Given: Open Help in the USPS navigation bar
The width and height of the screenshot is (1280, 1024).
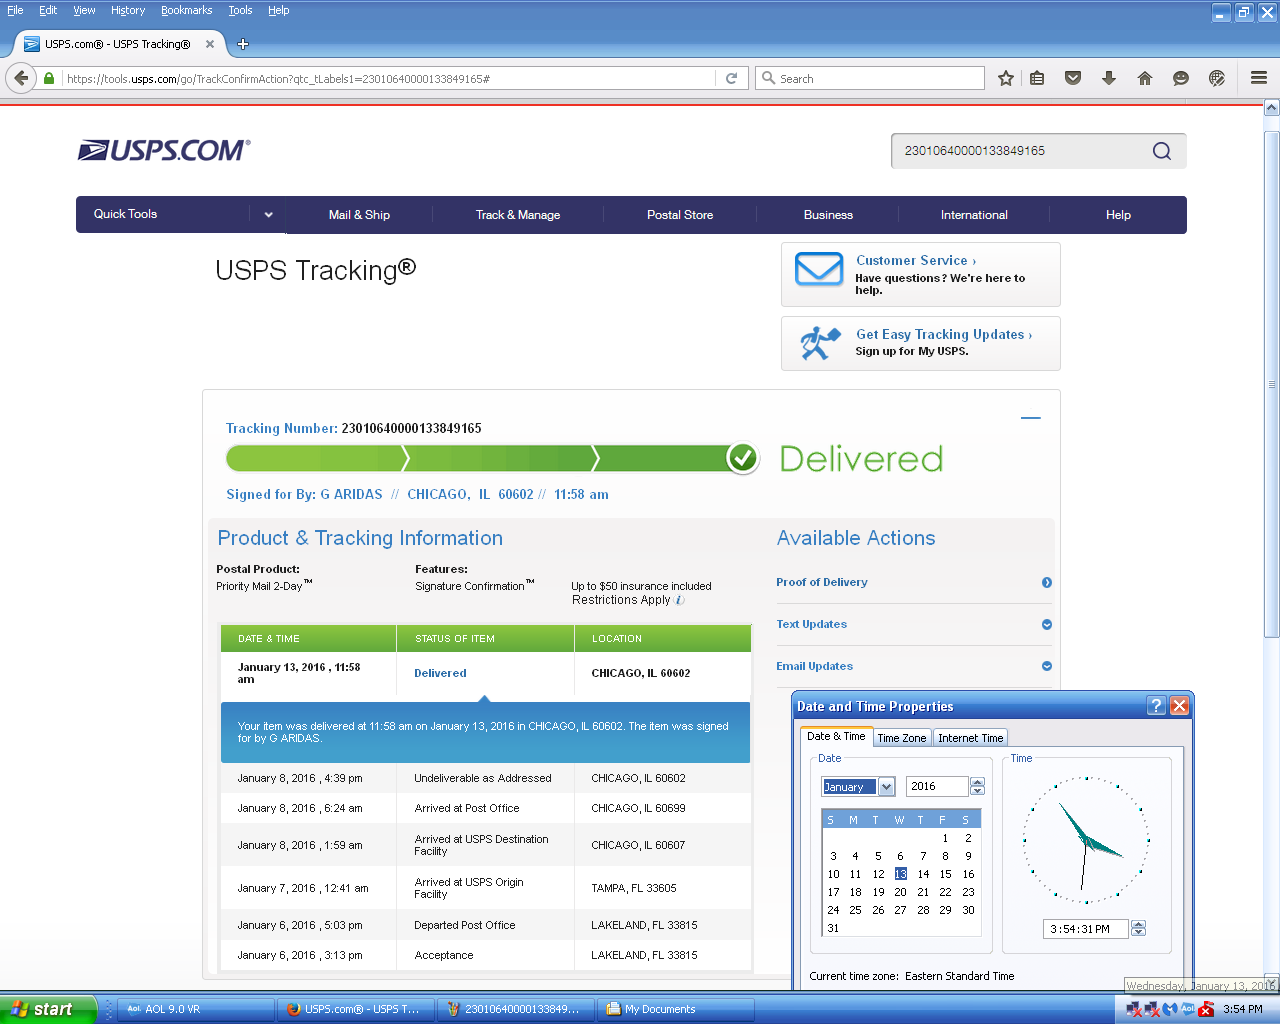Looking at the screenshot, I should tap(1118, 215).
